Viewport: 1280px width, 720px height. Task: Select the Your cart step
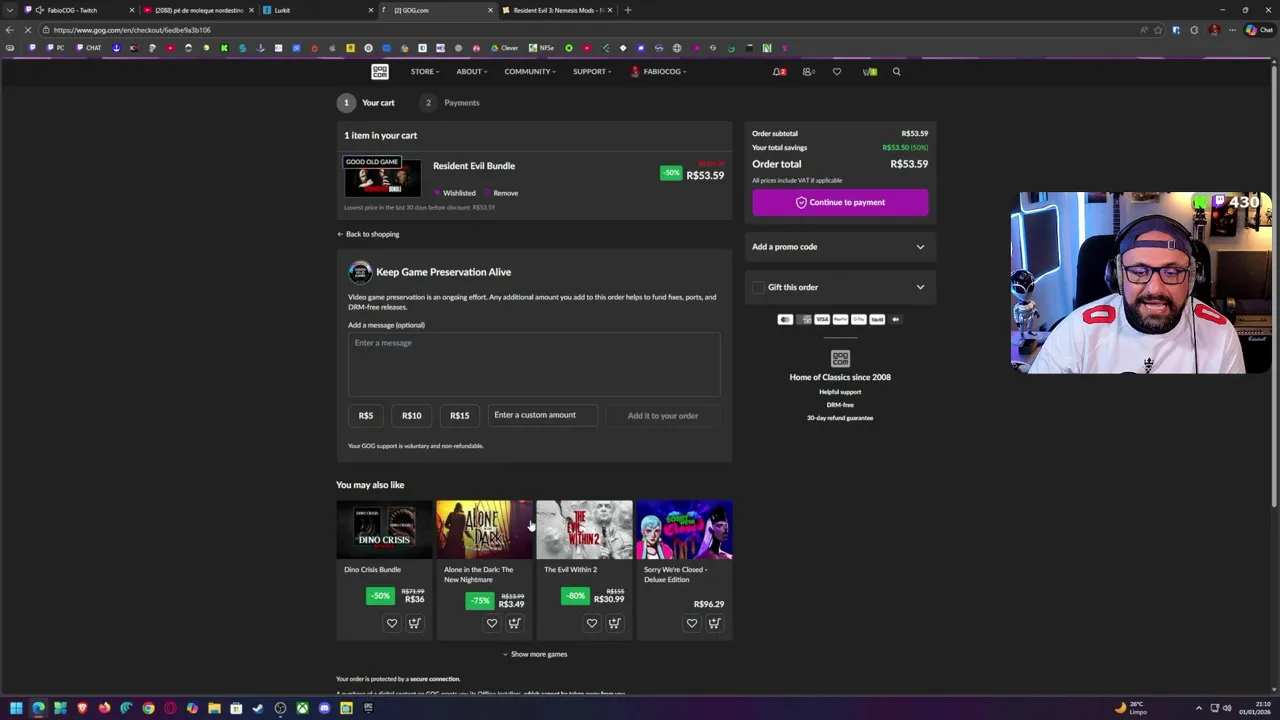367,102
